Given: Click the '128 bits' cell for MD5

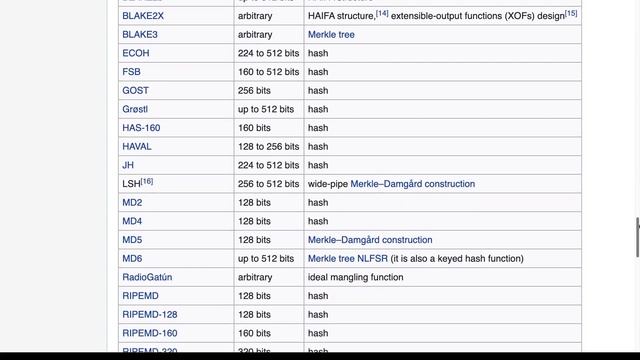Looking at the screenshot, I should (x=269, y=240).
